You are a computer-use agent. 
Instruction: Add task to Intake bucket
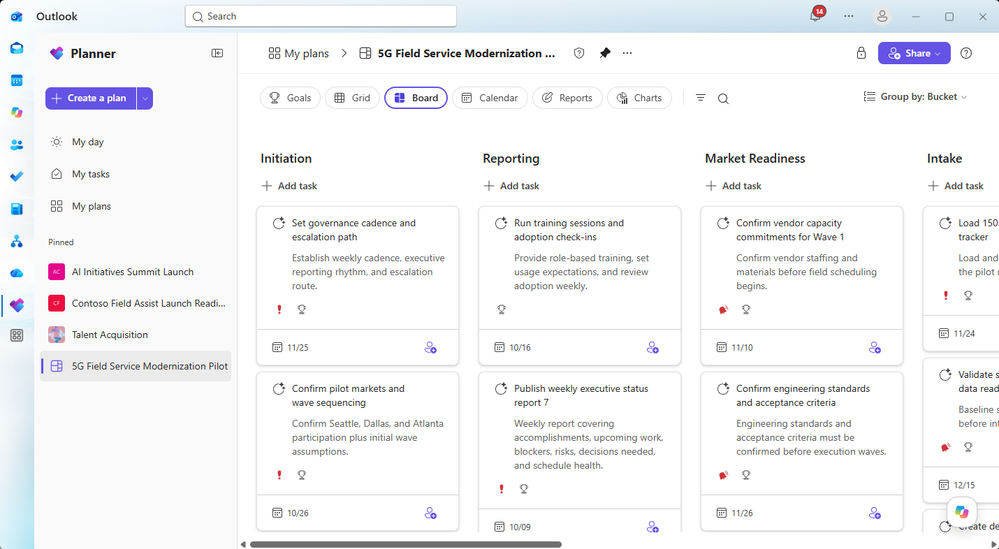(x=956, y=186)
